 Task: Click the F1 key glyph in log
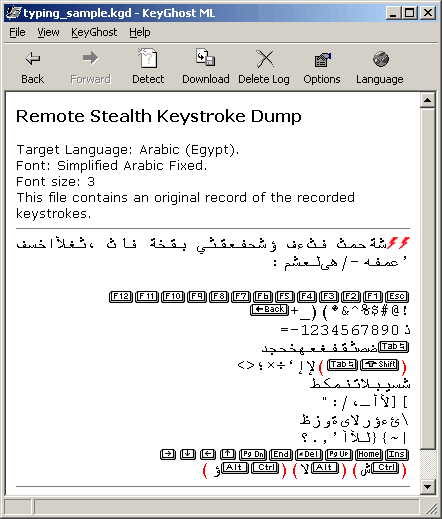click(x=373, y=296)
